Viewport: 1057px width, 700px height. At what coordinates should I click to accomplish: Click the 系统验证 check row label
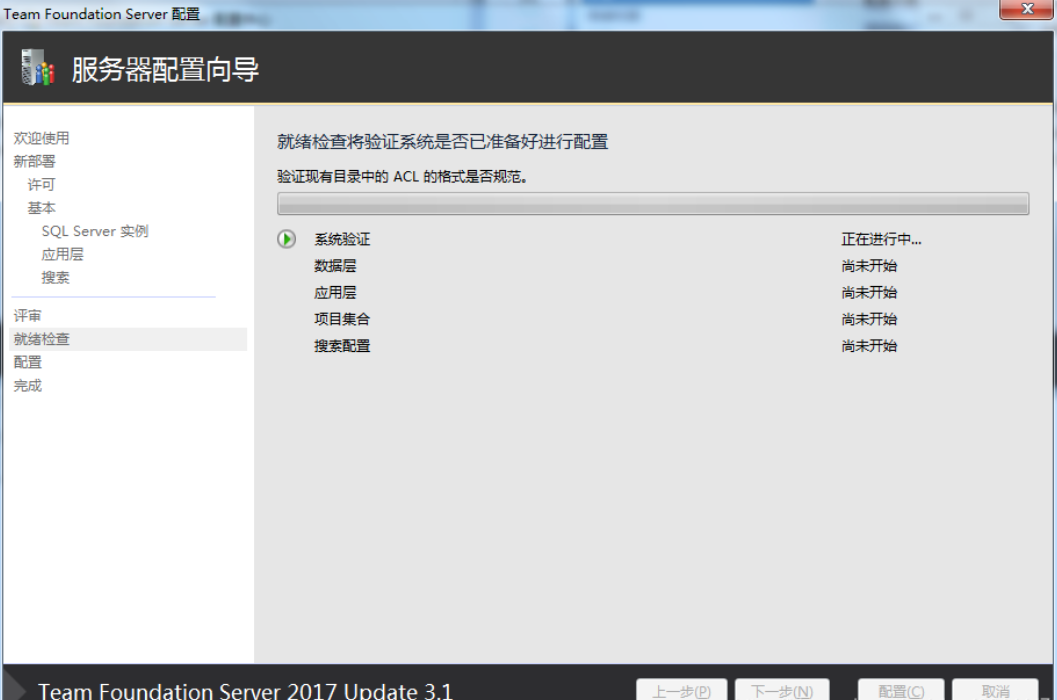tap(342, 239)
